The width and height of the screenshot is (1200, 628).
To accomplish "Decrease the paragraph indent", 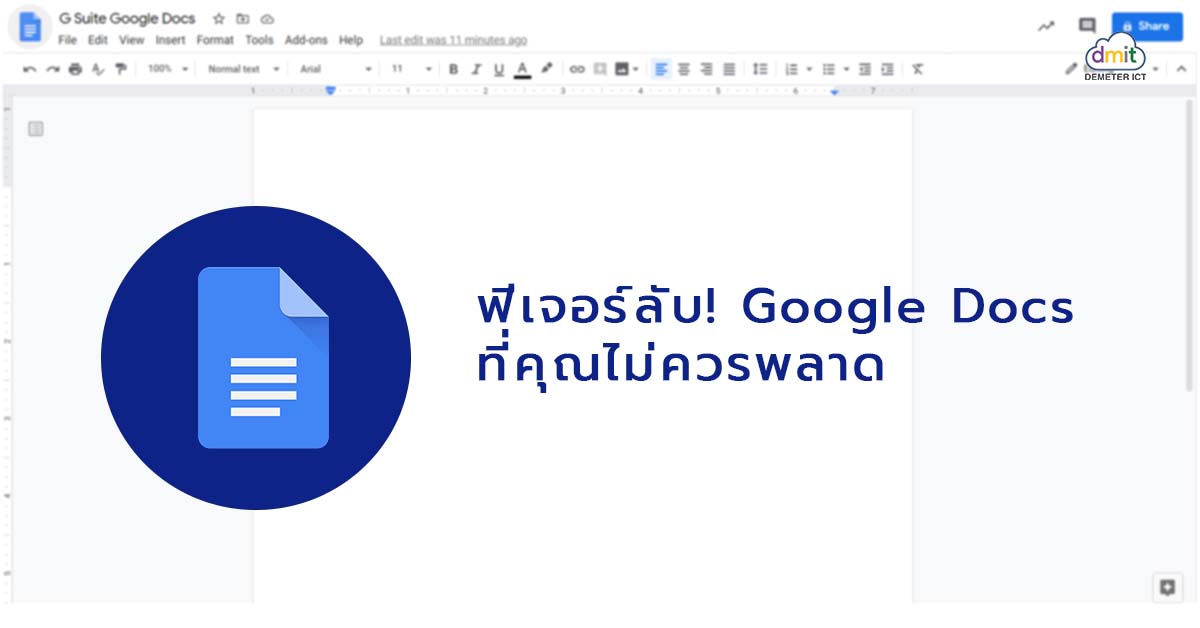I will (x=864, y=69).
